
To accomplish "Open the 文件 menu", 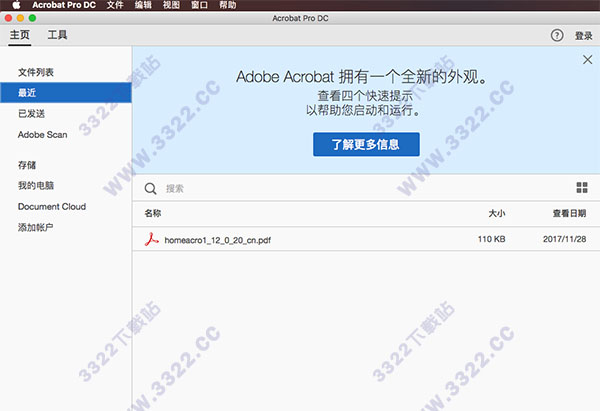I will 115,5.
